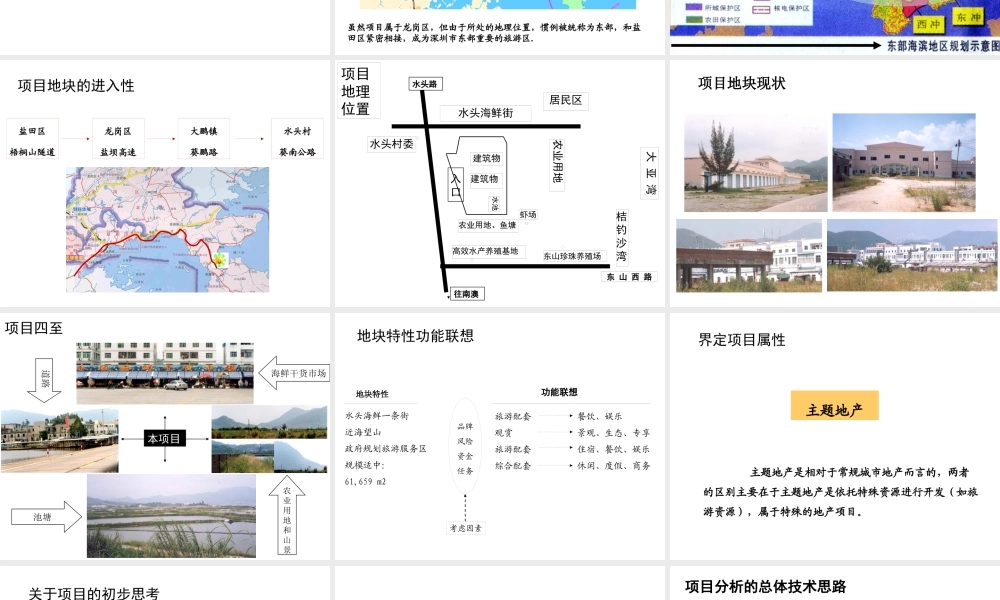Click the upward 农业用地和山景 arrow
Viewport: 1000px width, 600px height.
287,515
